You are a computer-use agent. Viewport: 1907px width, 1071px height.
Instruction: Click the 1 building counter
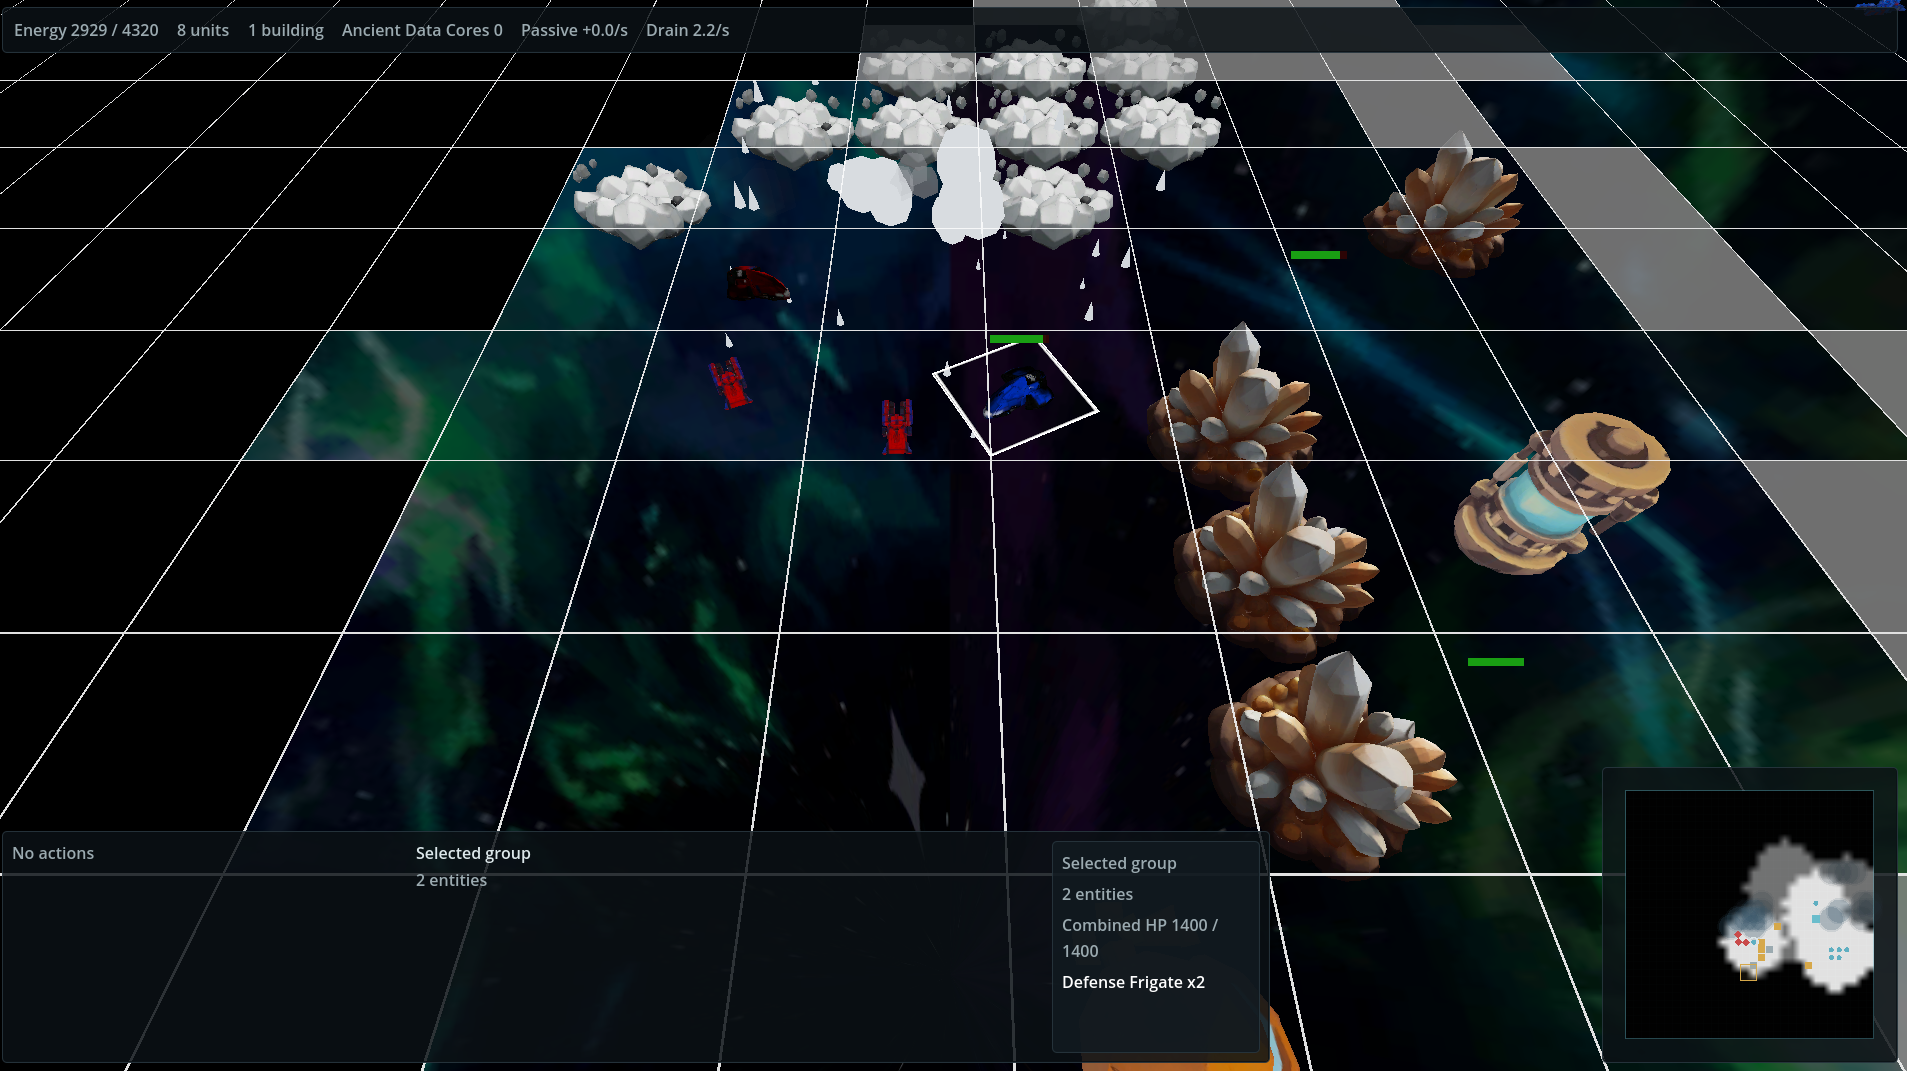click(286, 30)
